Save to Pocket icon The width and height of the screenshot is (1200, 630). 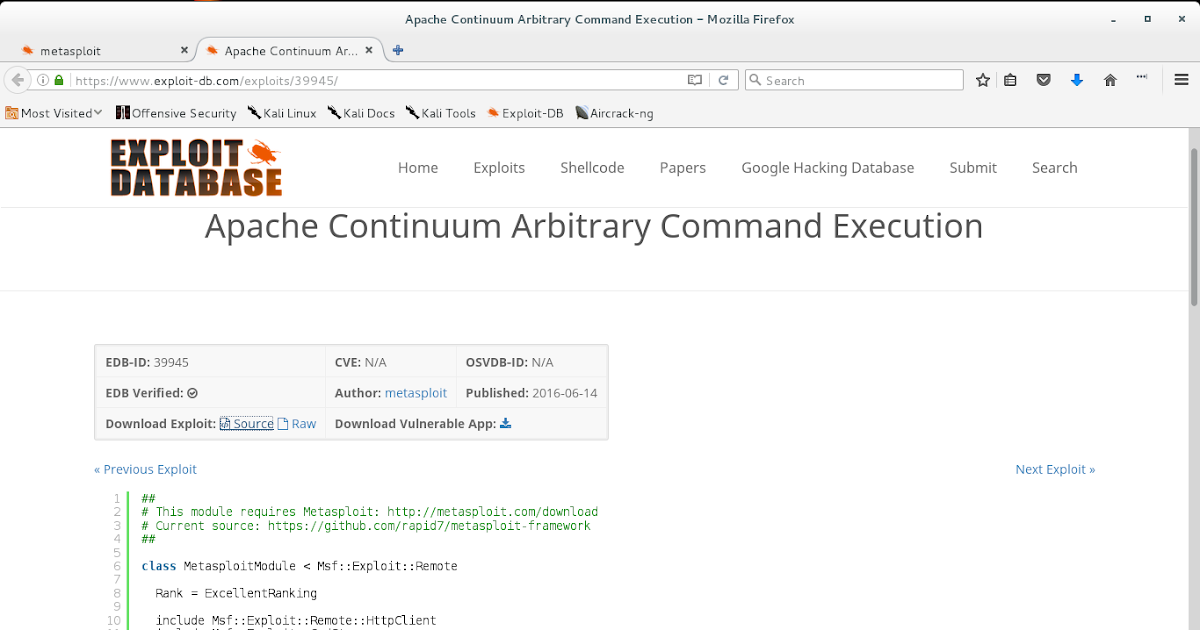coord(1044,80)
